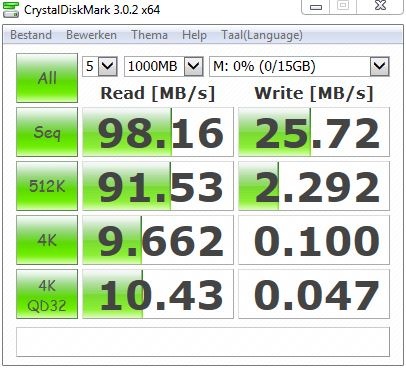Select the Seq read result 98.16
The image size is (406, 368).
point(158,132)
